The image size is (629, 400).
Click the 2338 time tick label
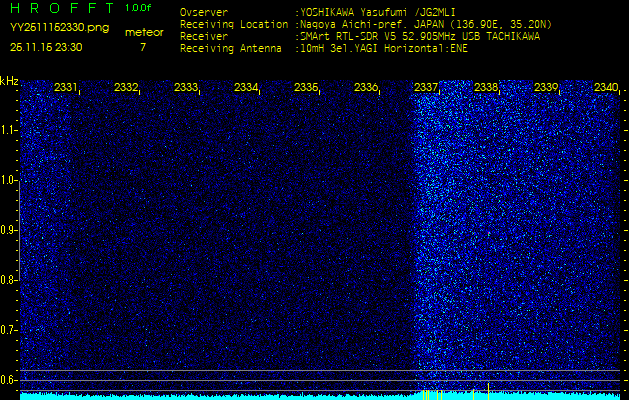(x=486, y=87)
